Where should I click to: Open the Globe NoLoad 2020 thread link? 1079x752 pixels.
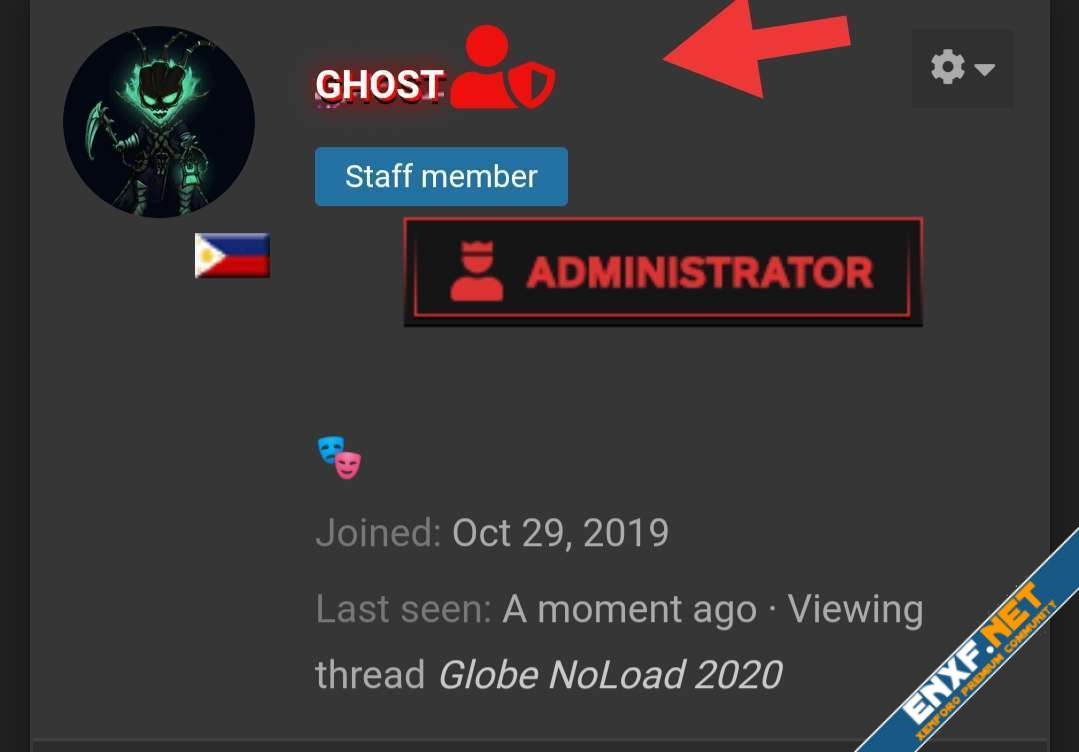610,675
